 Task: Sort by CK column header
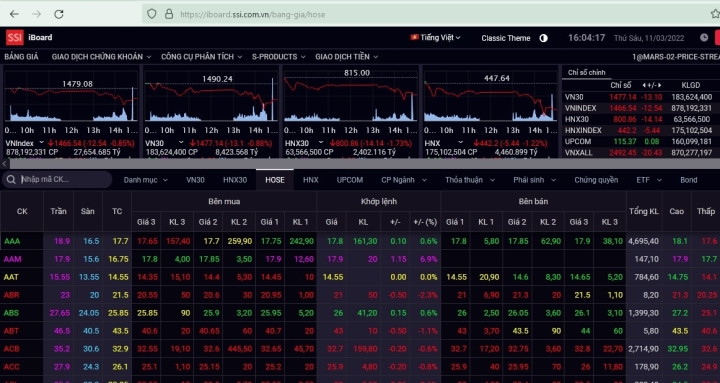point(22,211)
